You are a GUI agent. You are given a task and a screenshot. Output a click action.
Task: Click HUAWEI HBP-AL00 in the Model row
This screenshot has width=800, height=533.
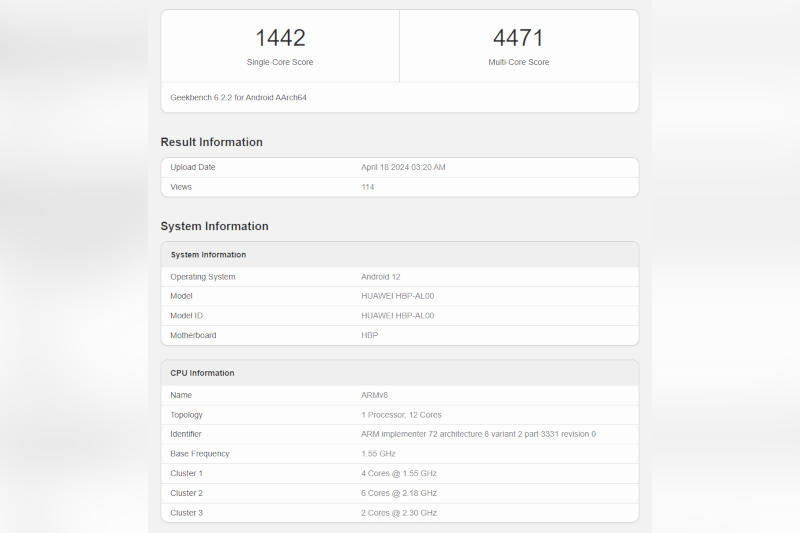(x=397, y=296)
